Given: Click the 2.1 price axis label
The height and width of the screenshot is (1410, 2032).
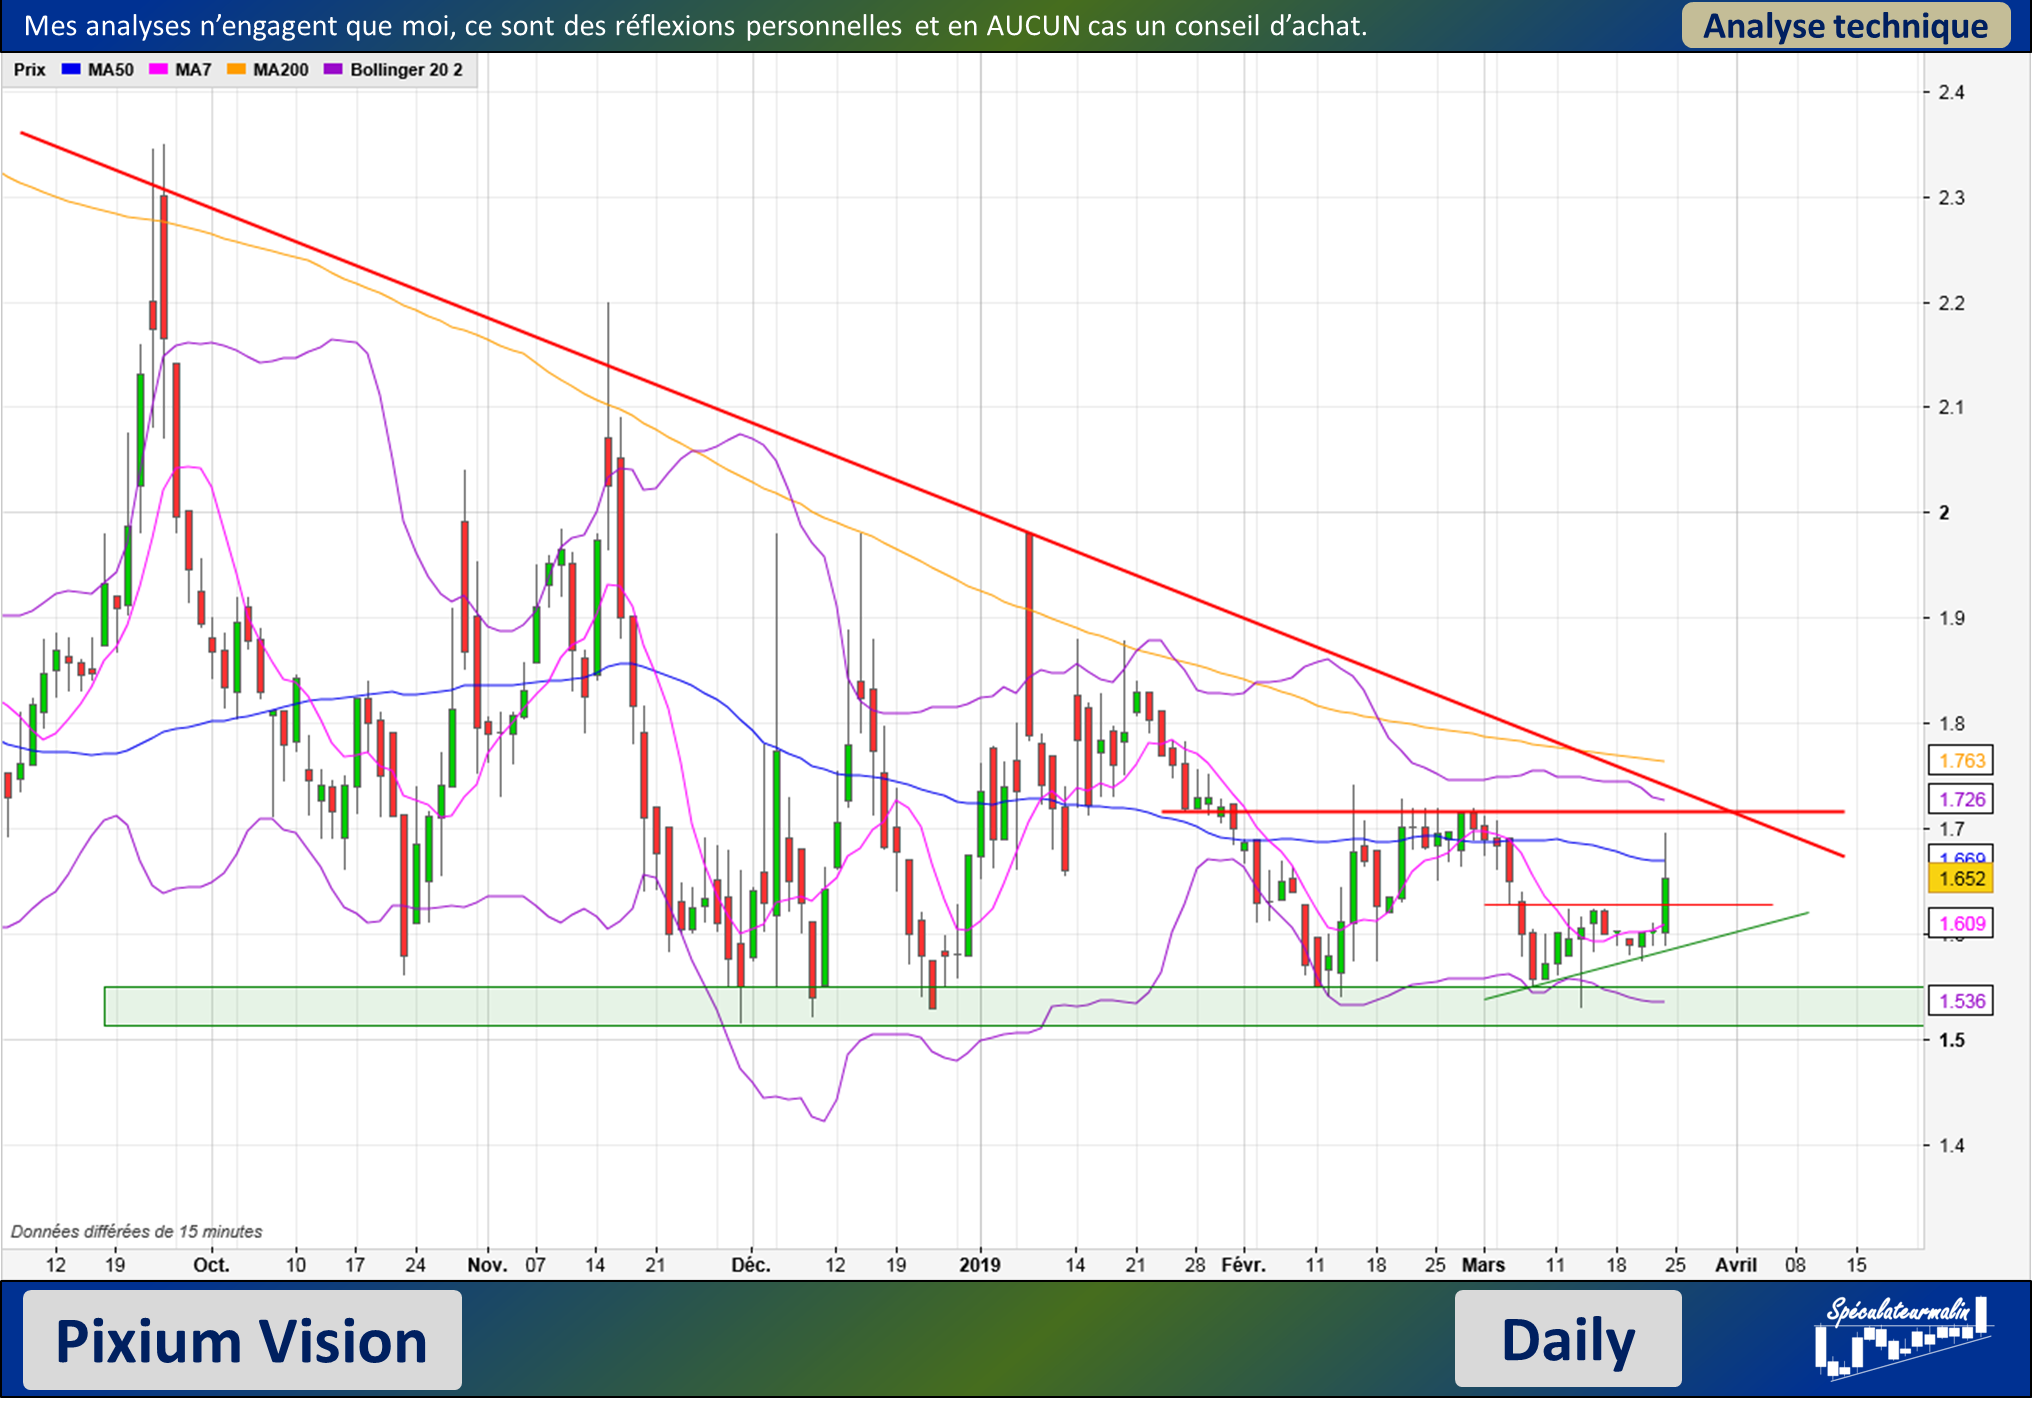Looking at the screenshot, I should coord(1951,407).
